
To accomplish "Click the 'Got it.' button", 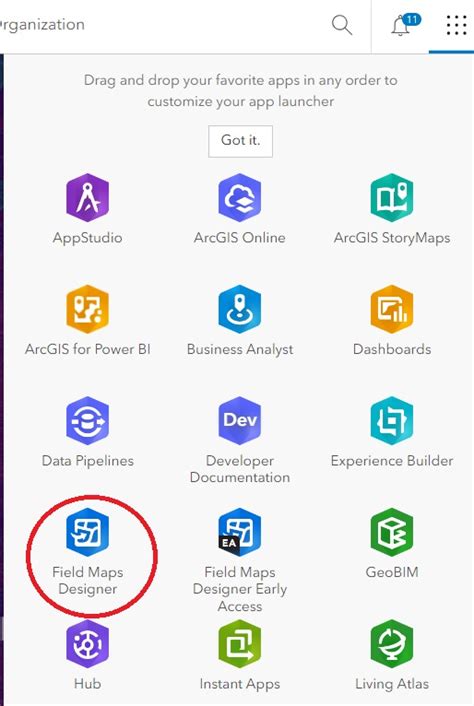I will tap(240, 141).
